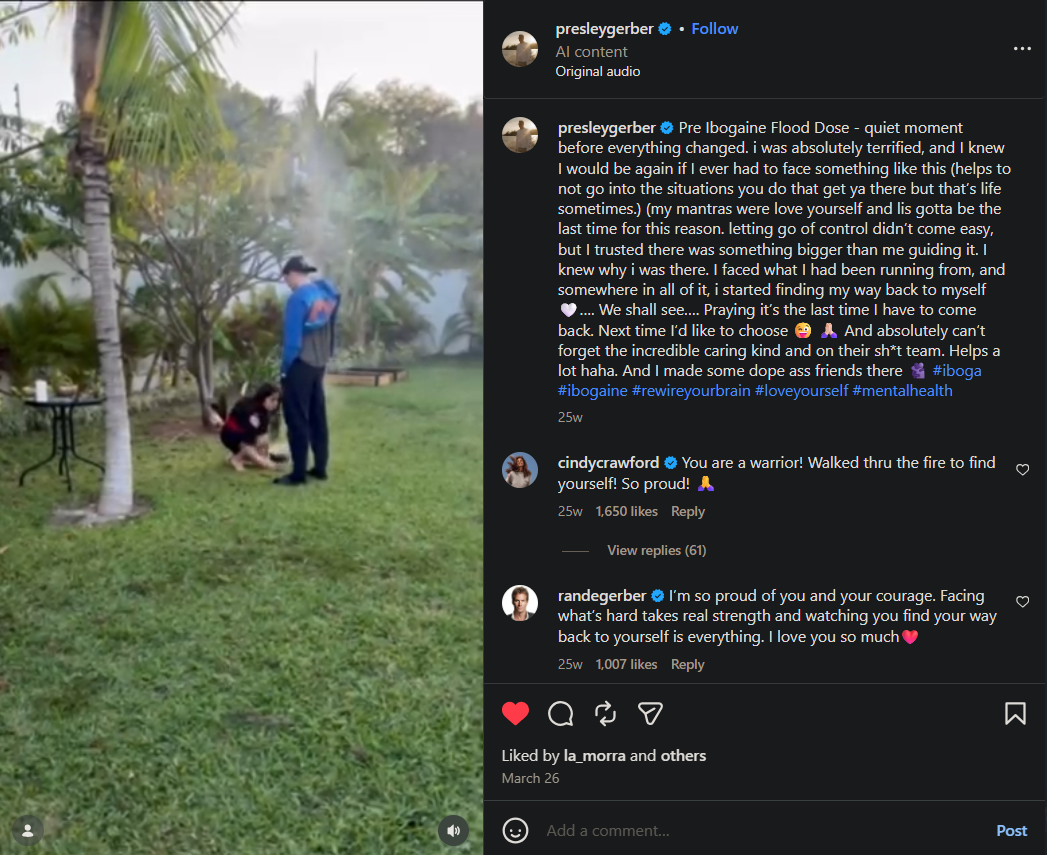Share post via paper plane icon
The height and width of the screenshot is (855, 1047).
point(650,713)
